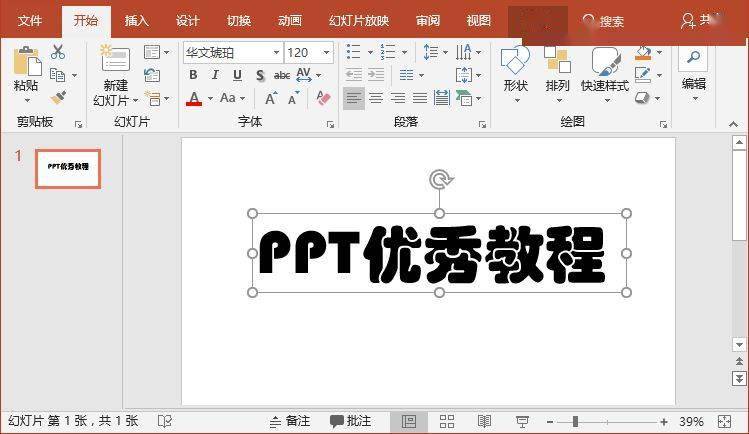This screenshot has width=749, height=434.
Task: Click the Cut scissors icon
Action: [58, 52]
